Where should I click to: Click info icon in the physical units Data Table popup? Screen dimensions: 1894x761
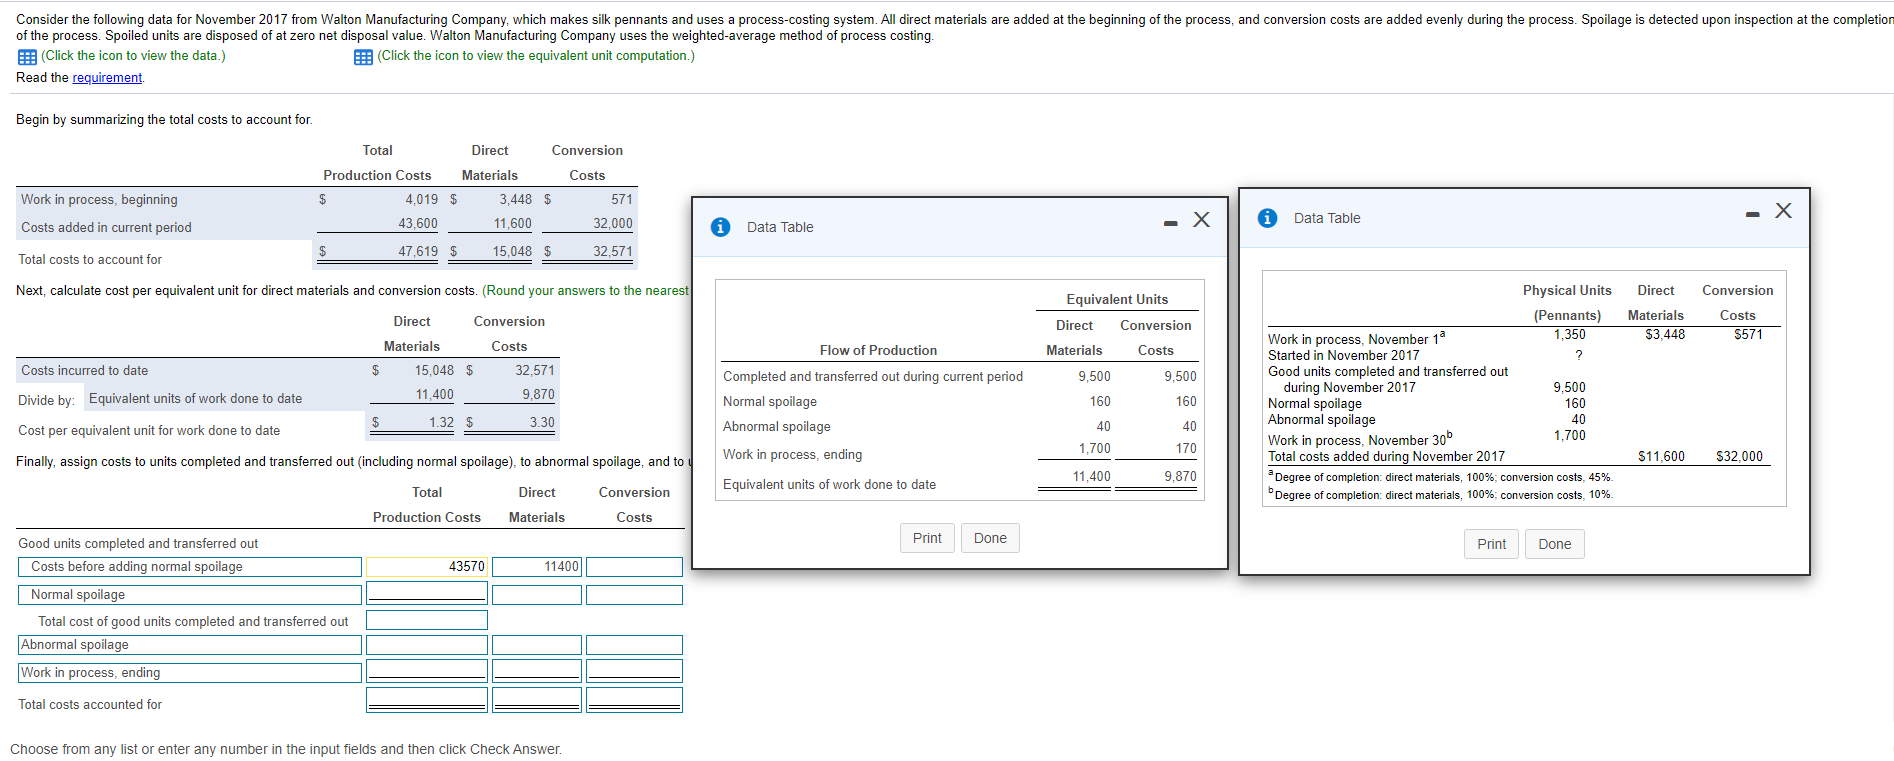(1267, 218)
